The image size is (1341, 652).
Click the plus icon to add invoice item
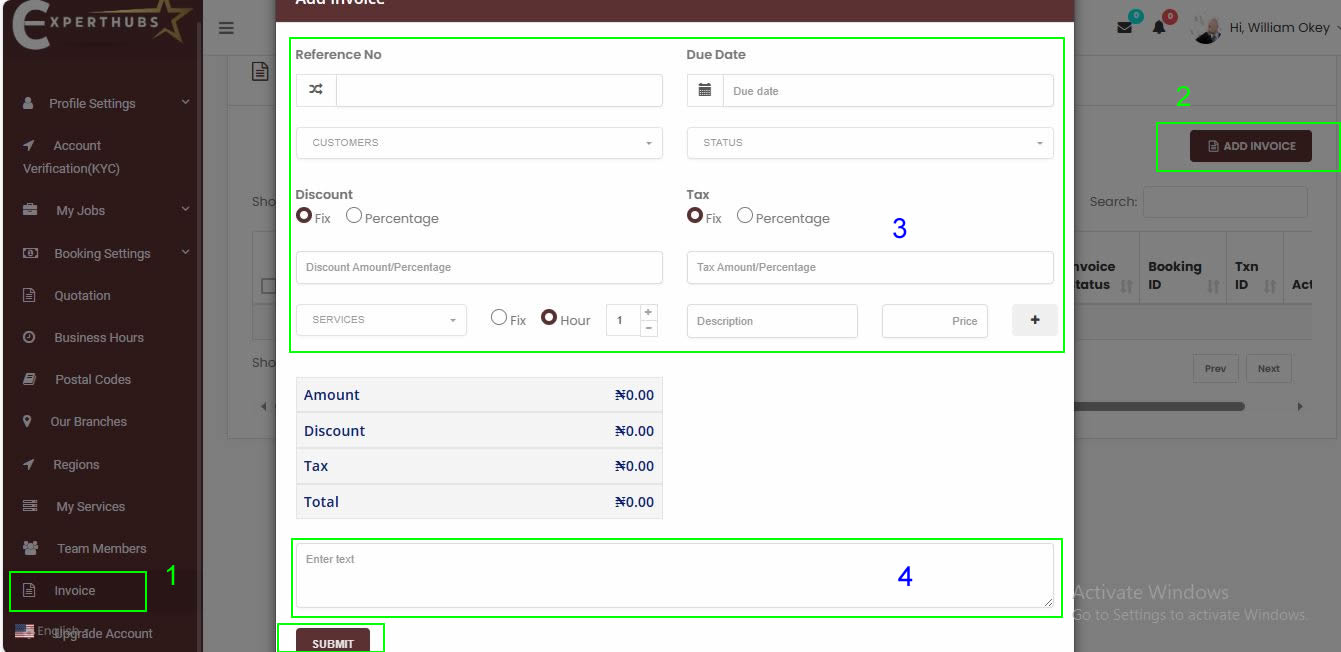pyautogui.click(x=1034, y=320)
